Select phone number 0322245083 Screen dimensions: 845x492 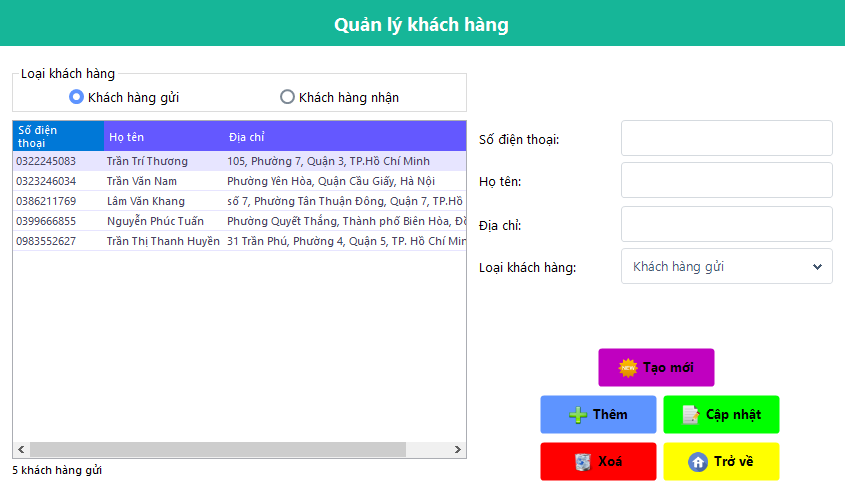46,161
